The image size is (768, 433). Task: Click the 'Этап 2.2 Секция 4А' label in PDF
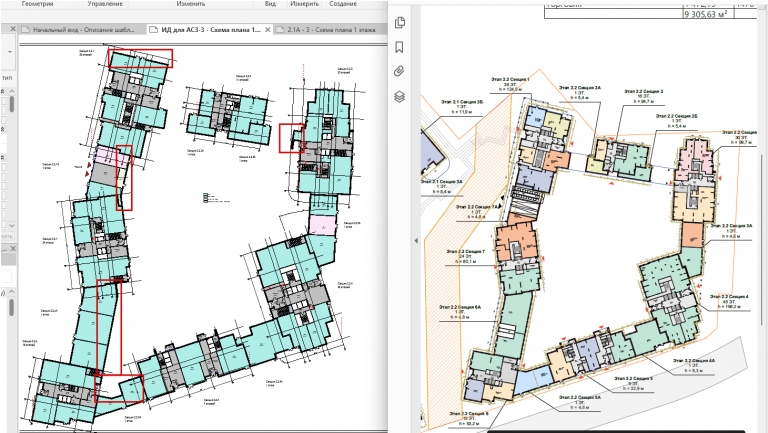[694, 361]
